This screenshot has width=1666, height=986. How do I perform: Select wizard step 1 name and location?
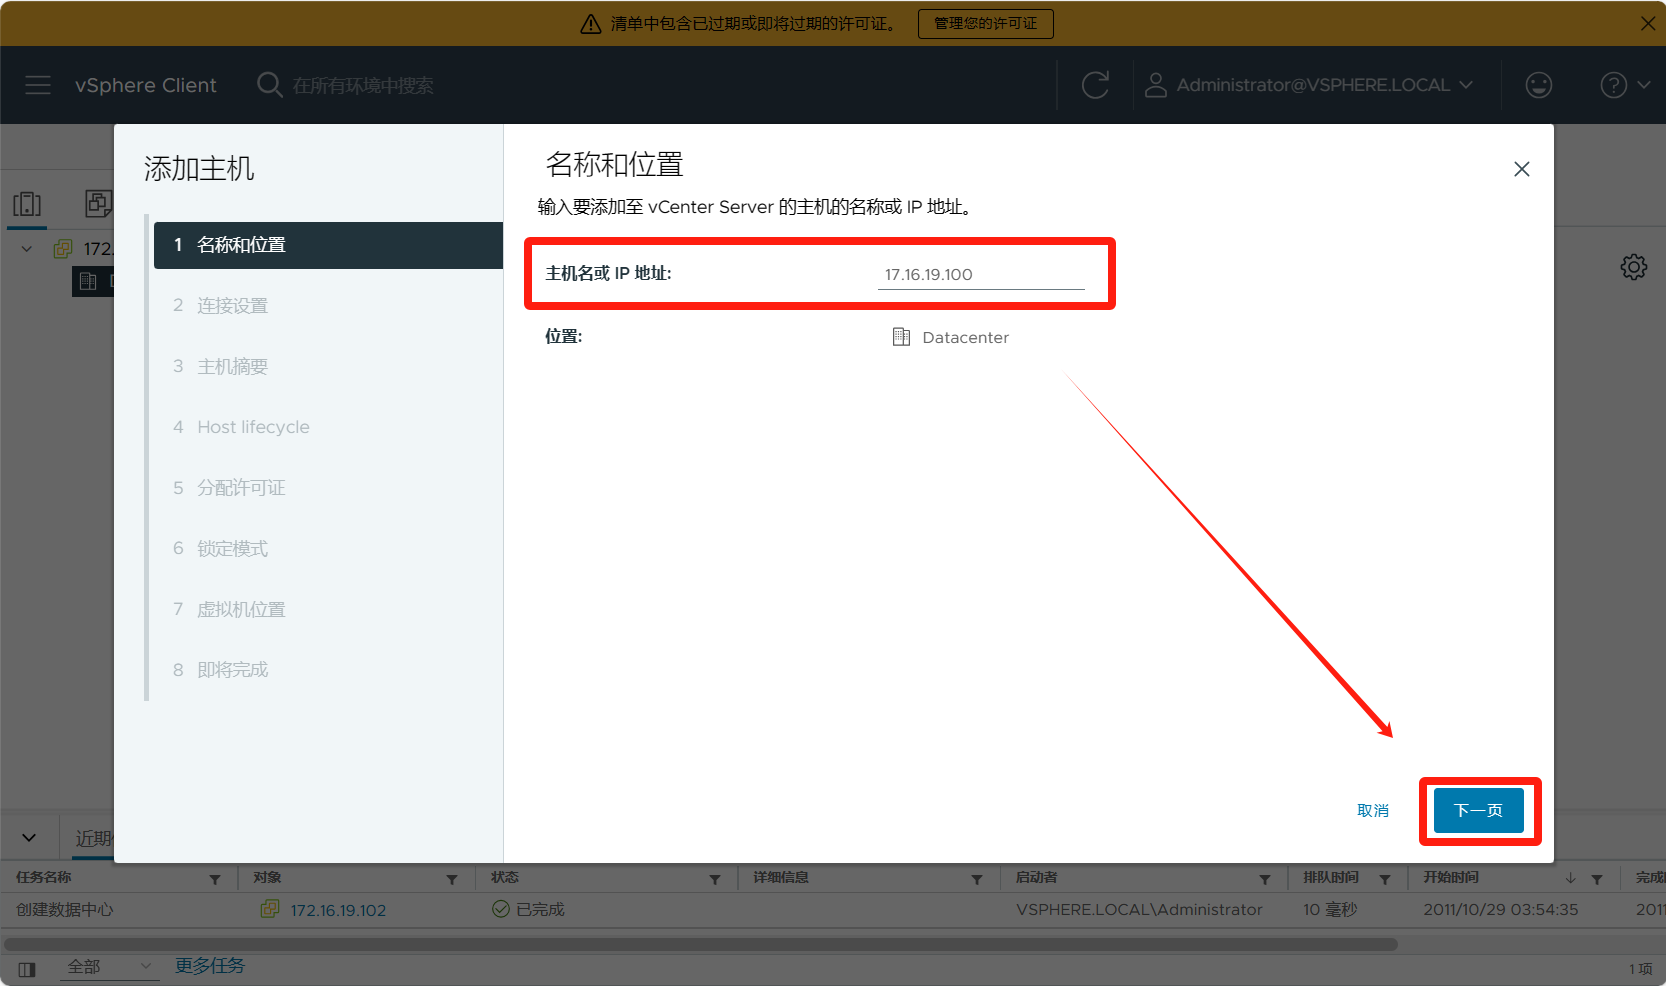click(x=328, y=245)
